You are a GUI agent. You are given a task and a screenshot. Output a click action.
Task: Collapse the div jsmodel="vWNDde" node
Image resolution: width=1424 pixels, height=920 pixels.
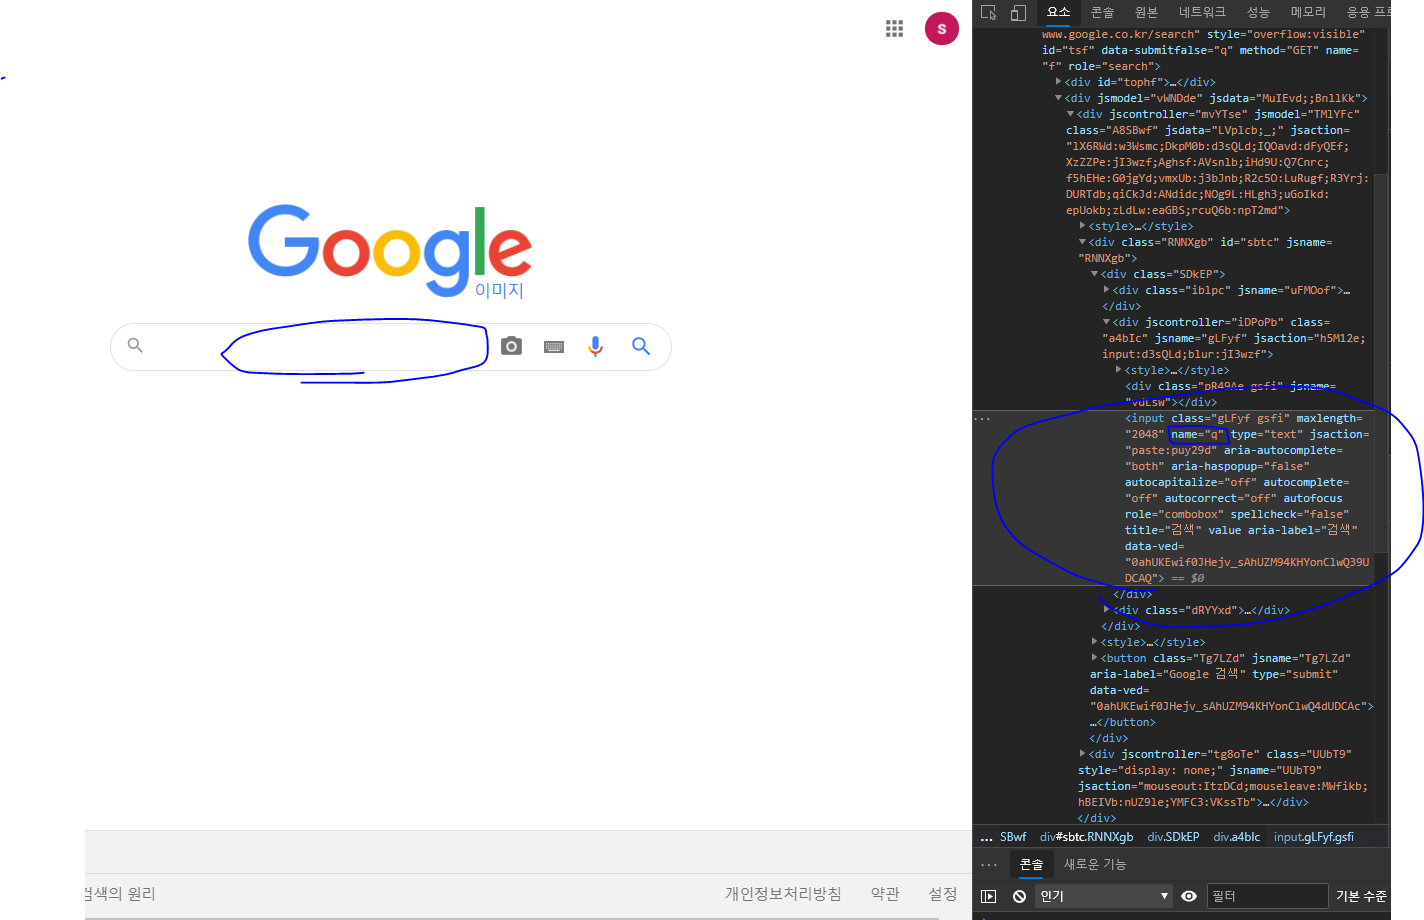tap(1058, 98)
